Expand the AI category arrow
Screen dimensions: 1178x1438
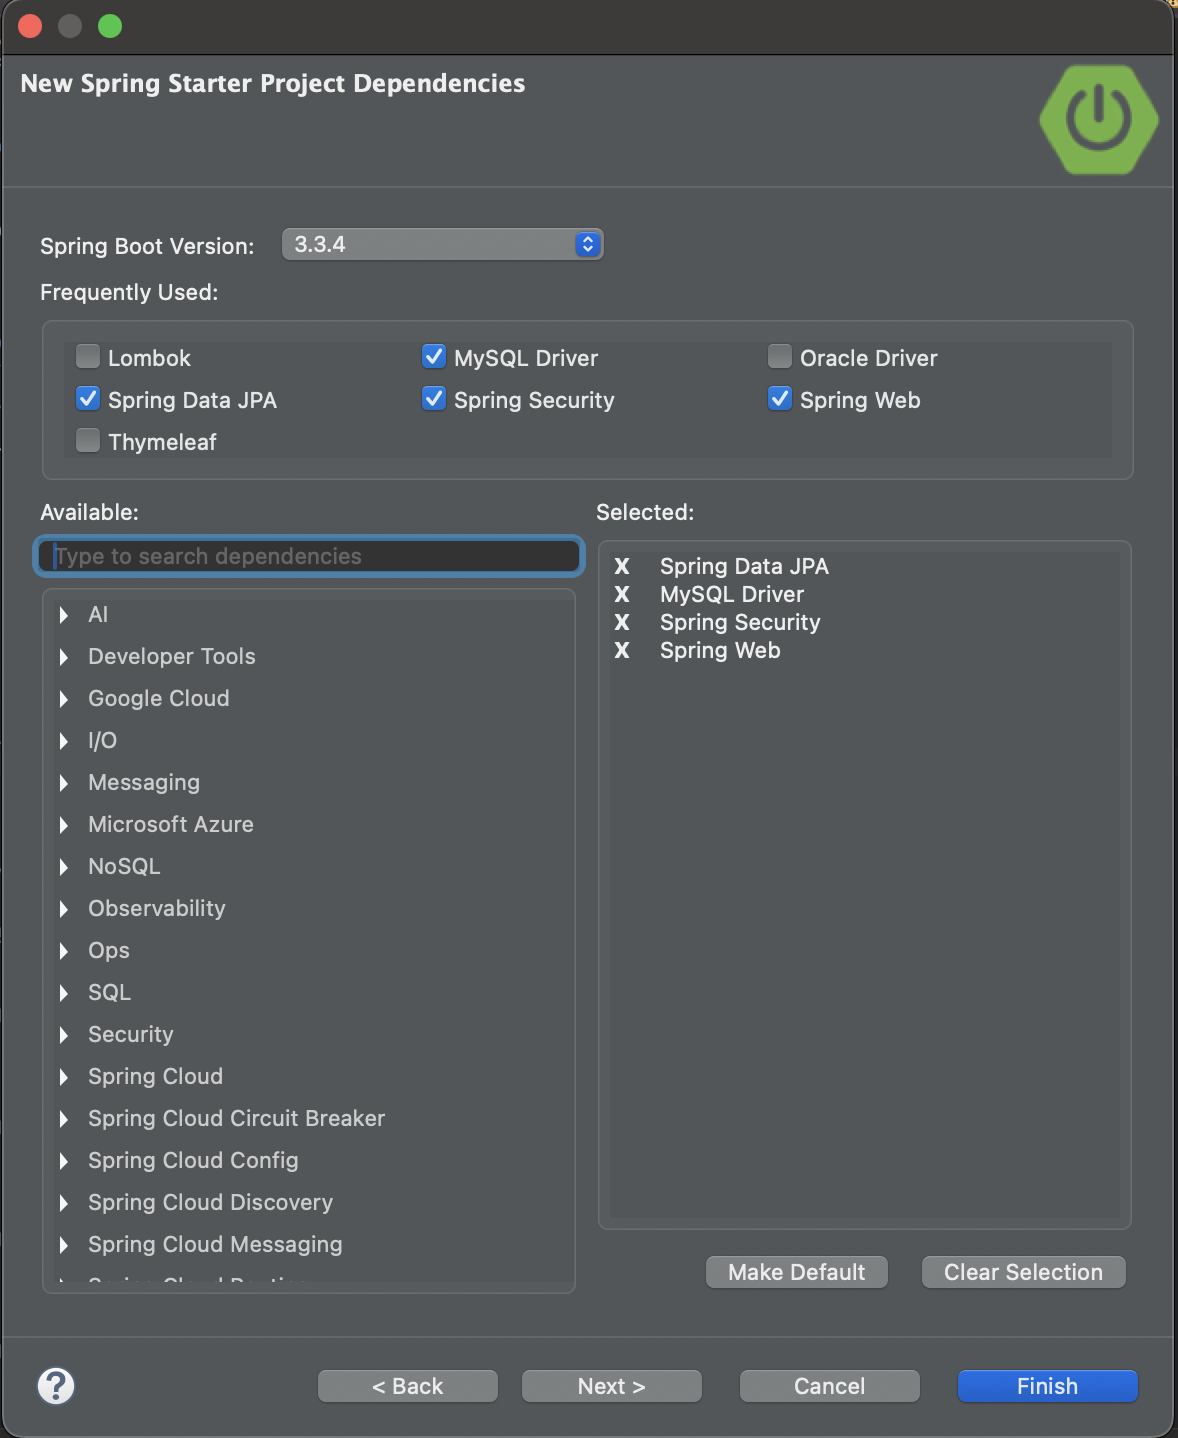[64, 615]
